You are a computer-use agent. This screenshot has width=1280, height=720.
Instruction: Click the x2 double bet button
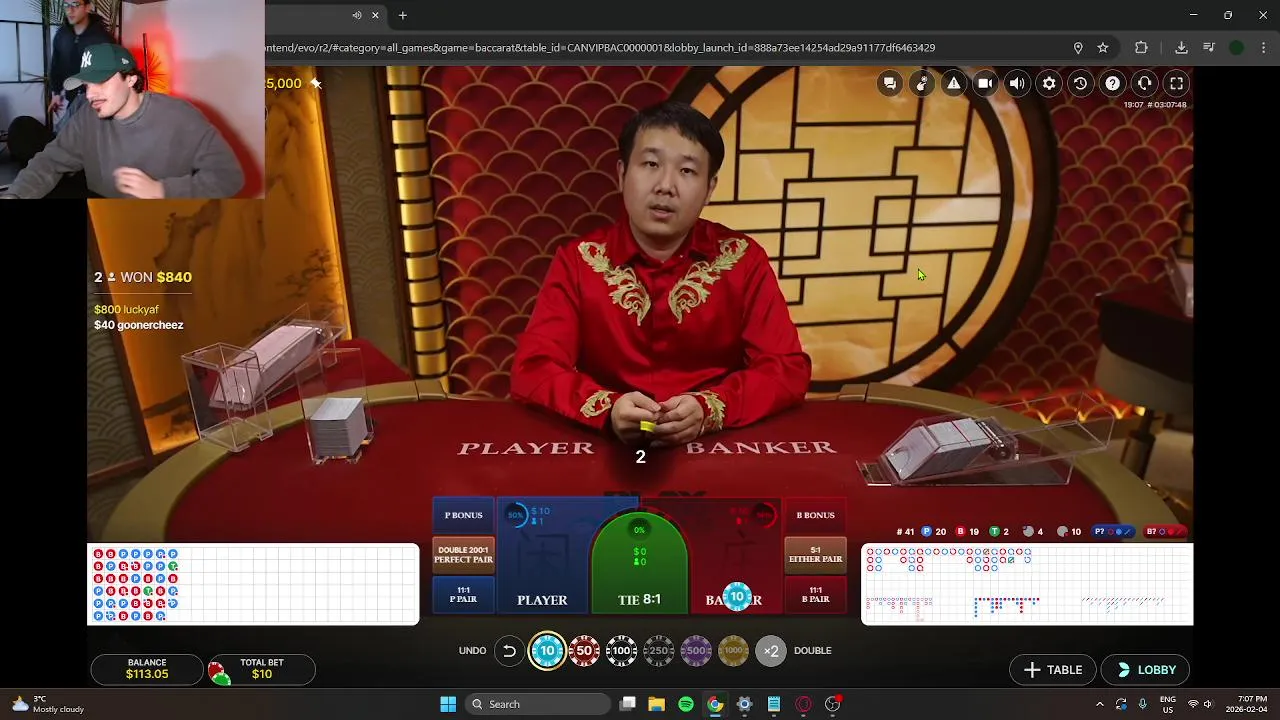[771, 651]
